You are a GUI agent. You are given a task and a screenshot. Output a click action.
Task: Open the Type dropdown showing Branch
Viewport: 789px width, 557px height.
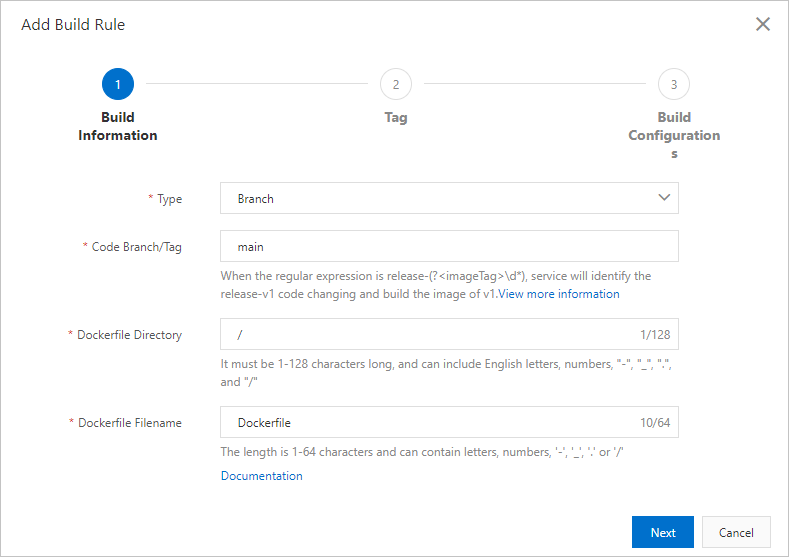(x=449, y=198)
